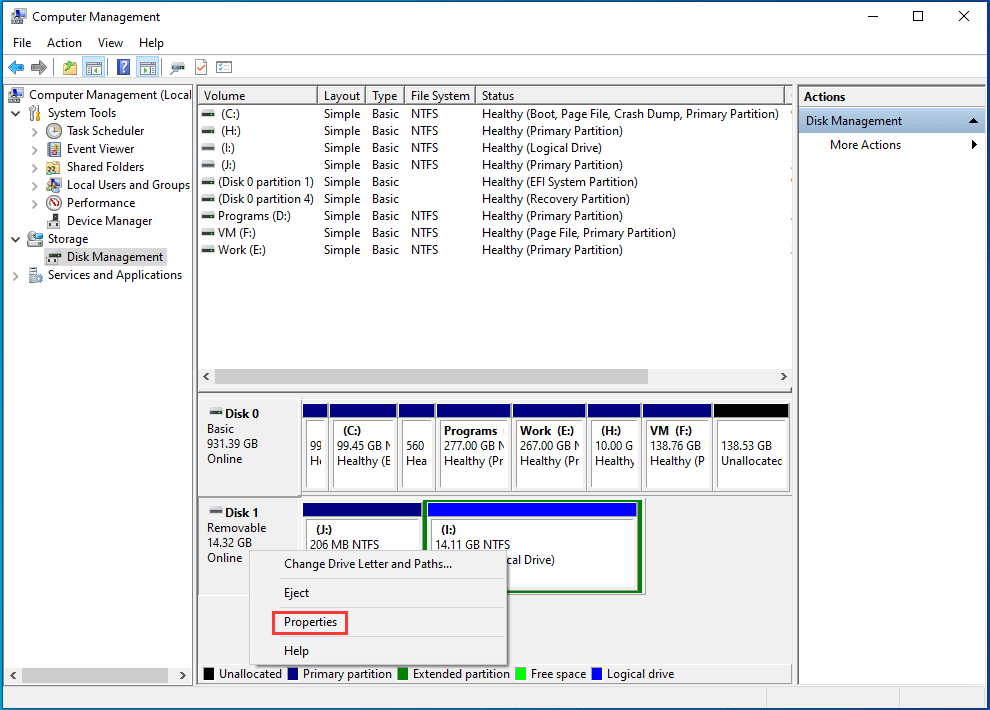Click the blue Help question mark icon
The height and width of the screenshot is (710, 990).
pos(124,67)
